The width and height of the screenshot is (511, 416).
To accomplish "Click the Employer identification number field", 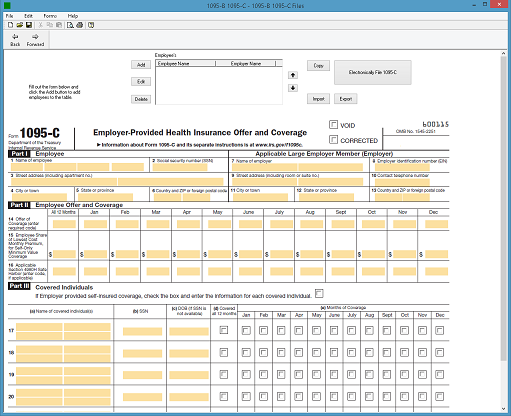I will pos(402,167).
